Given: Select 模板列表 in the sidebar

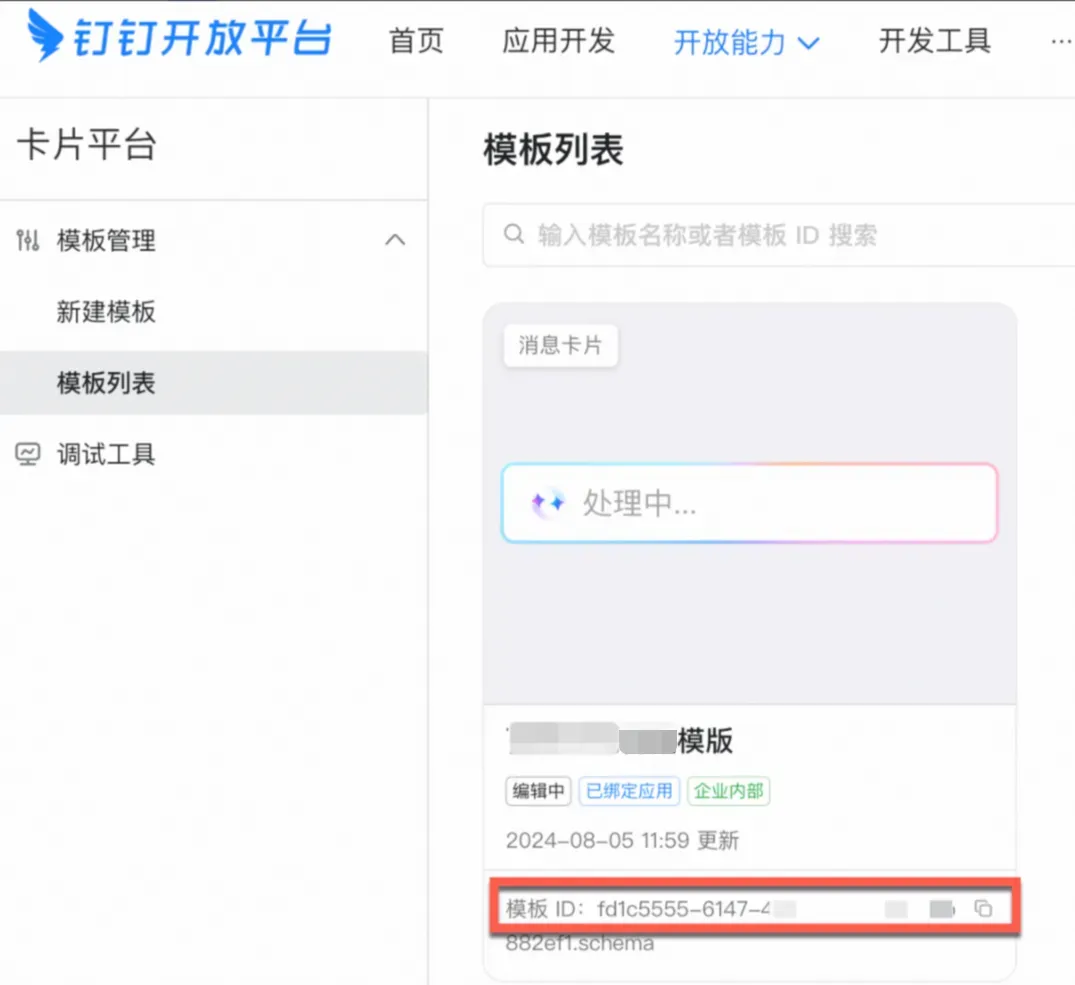Looking at the screenshot, I should (x=106, y=383).
